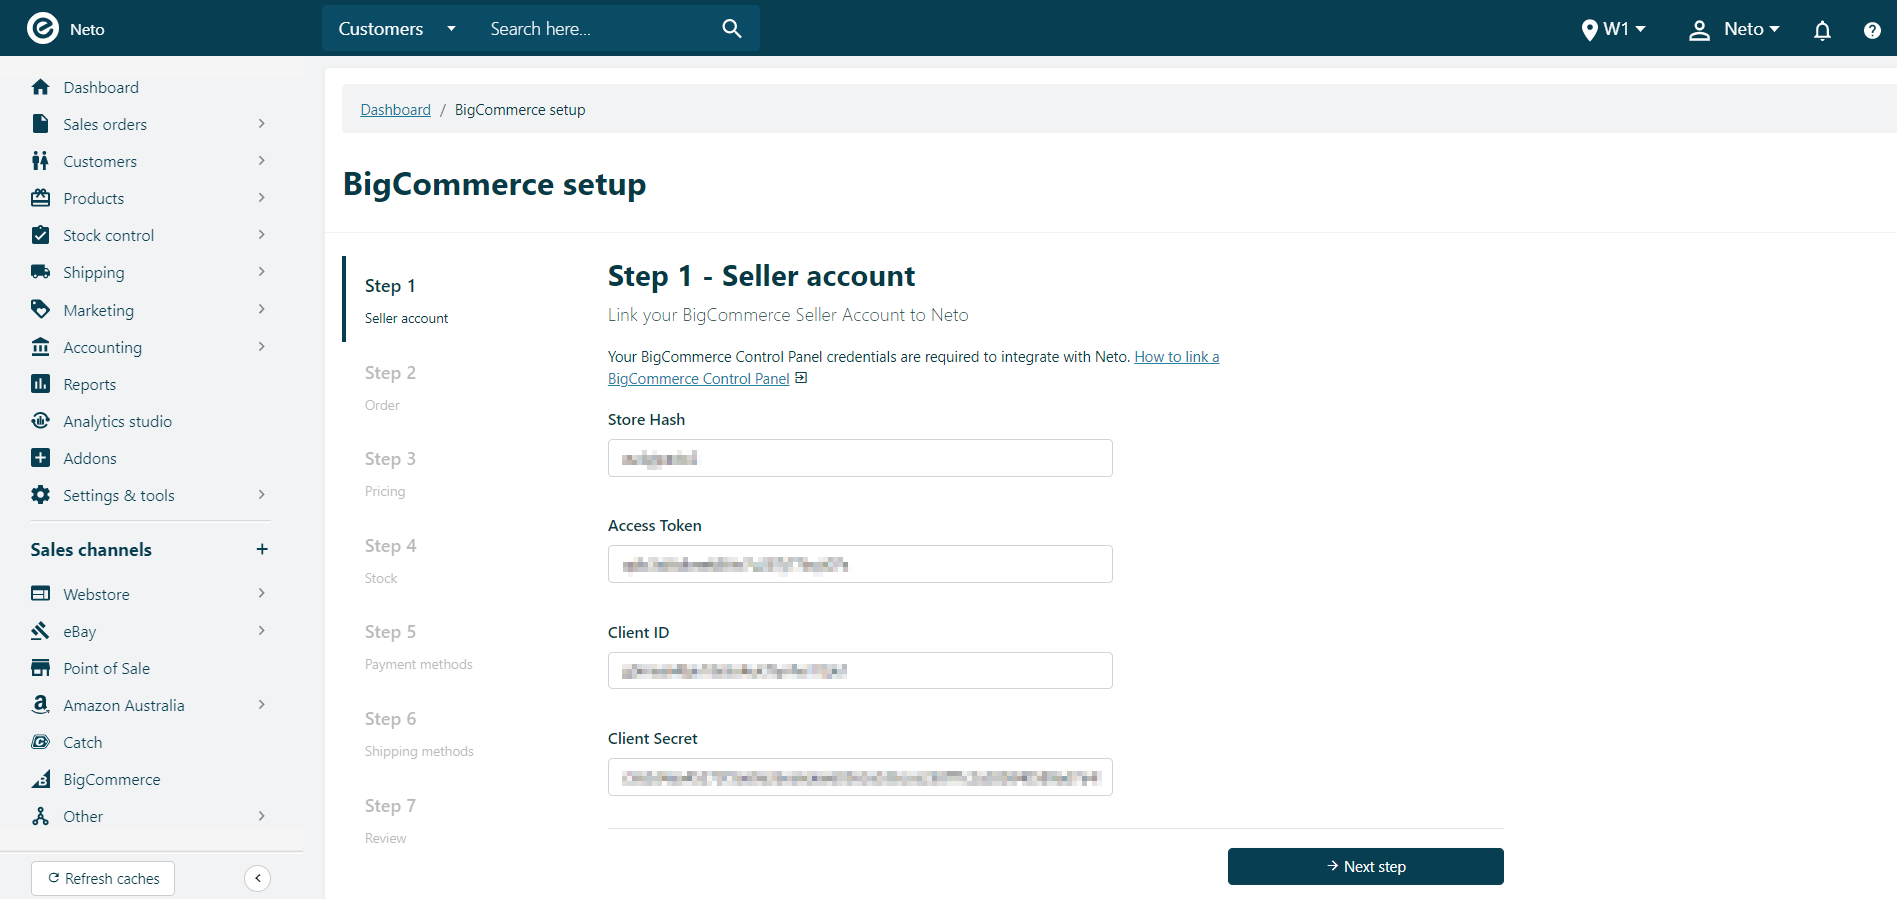The height and width of the screenshot is (899, 1897).
Task: Collapse the sidebar with arrow button
Action: coord(258,878)
